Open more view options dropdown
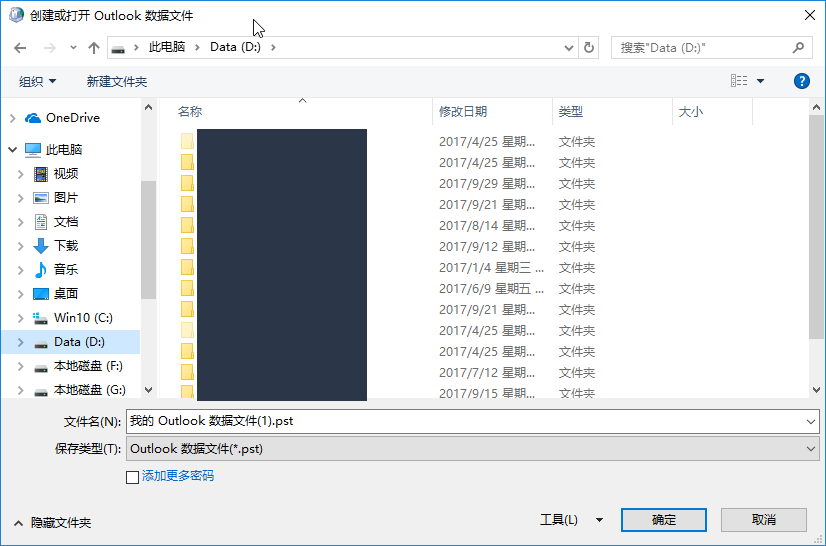 pos(760,81)
